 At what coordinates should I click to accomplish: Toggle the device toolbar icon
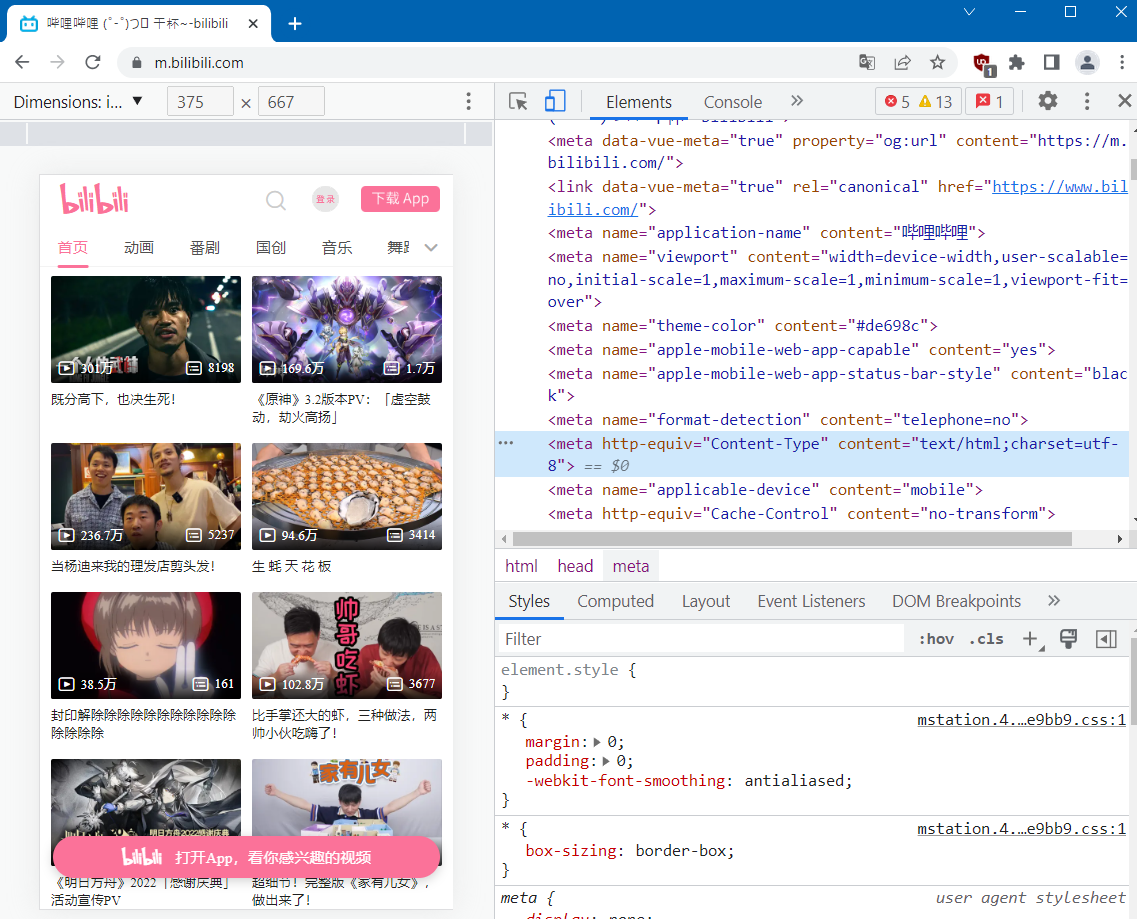pyautogui.click(x=555, y=101)
